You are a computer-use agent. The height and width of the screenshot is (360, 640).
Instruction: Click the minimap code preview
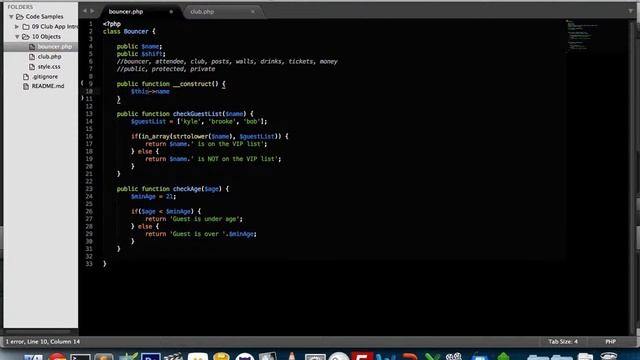[x=582, y=35]
